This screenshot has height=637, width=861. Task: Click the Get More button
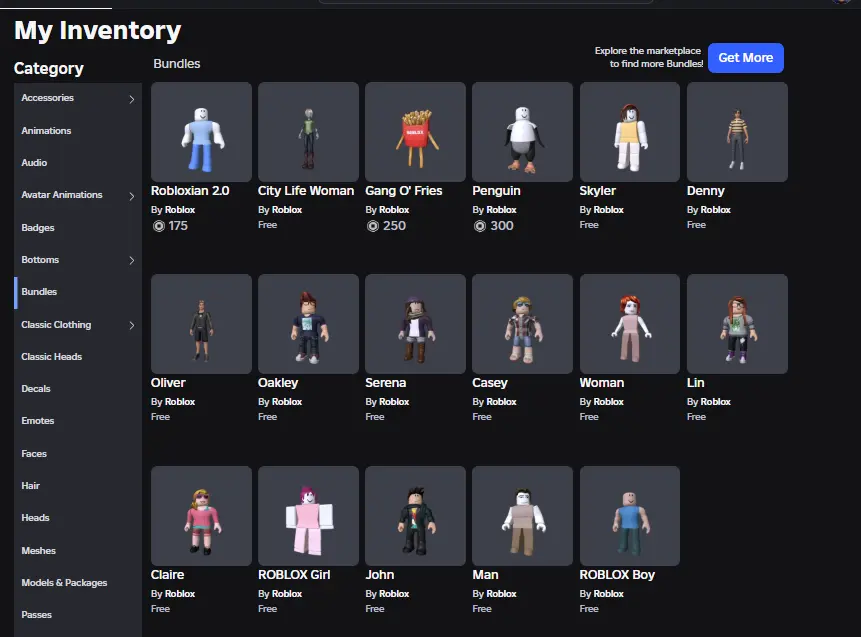[745, 58]
